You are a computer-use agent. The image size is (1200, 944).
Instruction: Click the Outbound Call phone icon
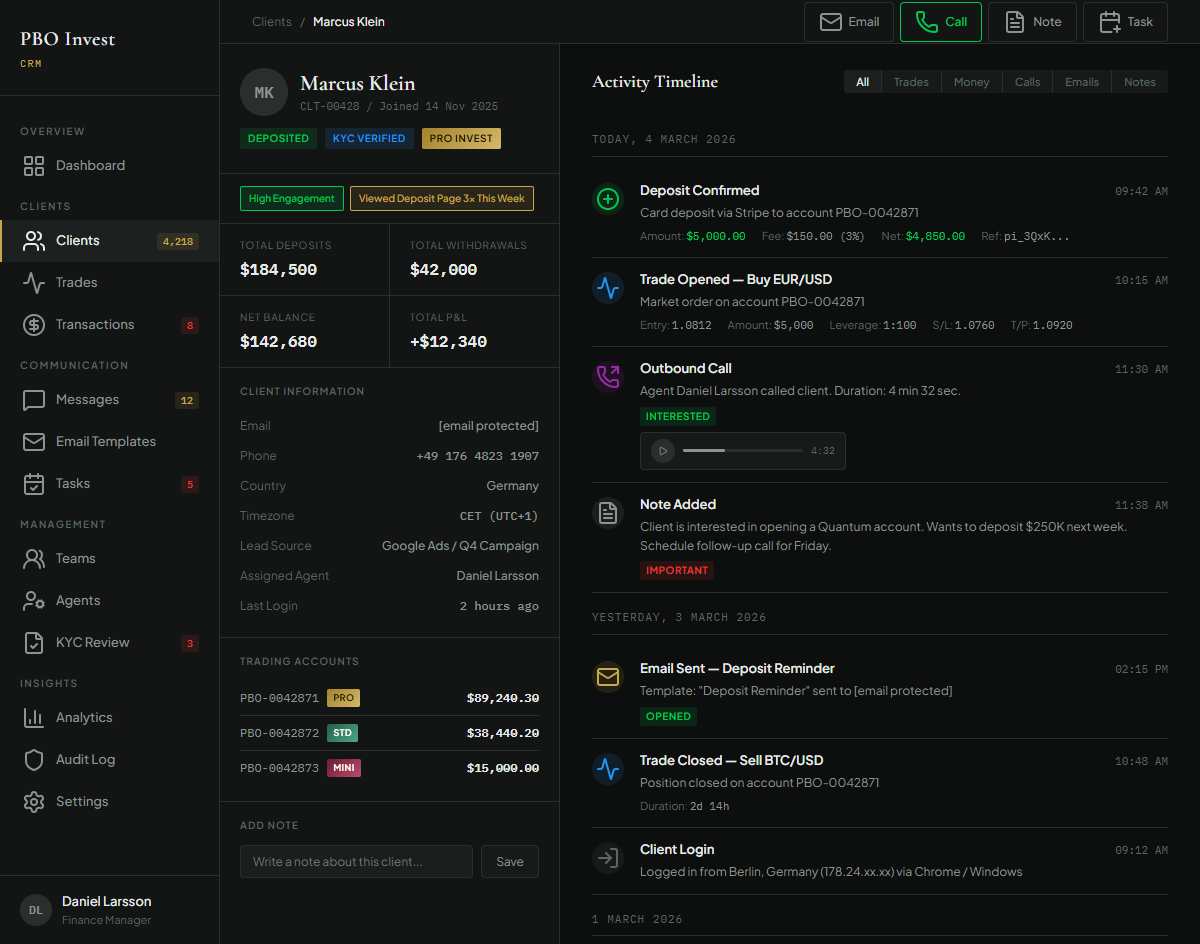pos(608,377)
